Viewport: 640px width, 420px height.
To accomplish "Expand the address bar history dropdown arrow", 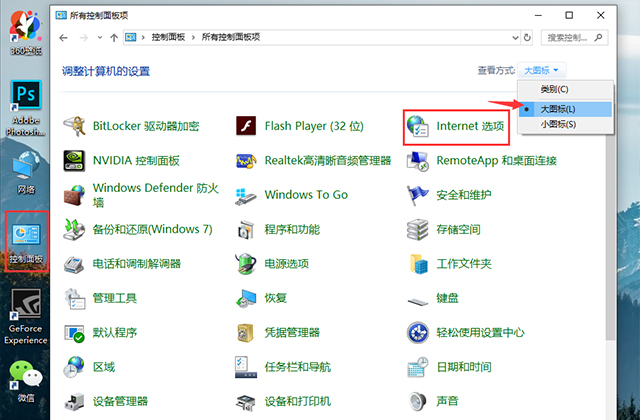I will 515,38.
